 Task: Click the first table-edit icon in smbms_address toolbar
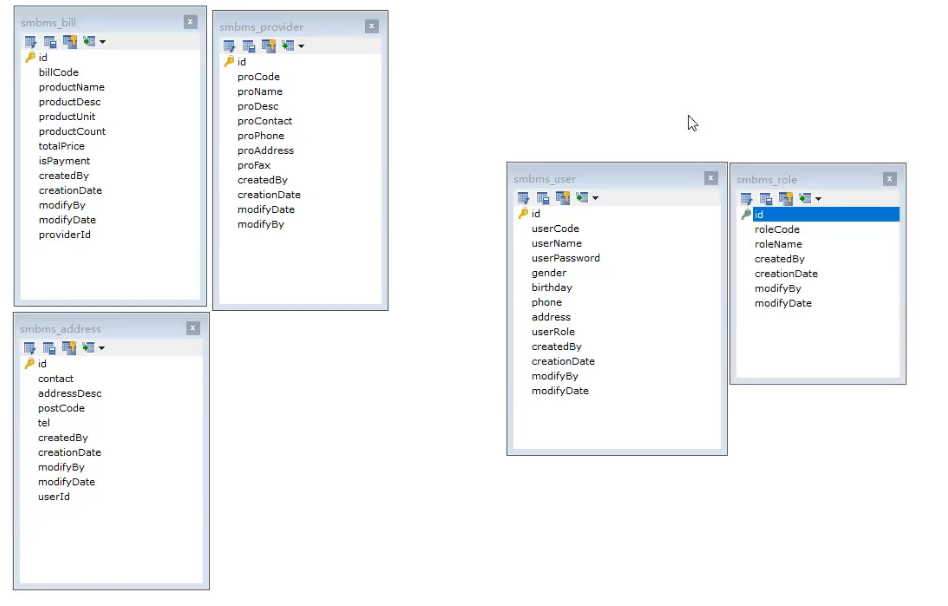[30, 348]
